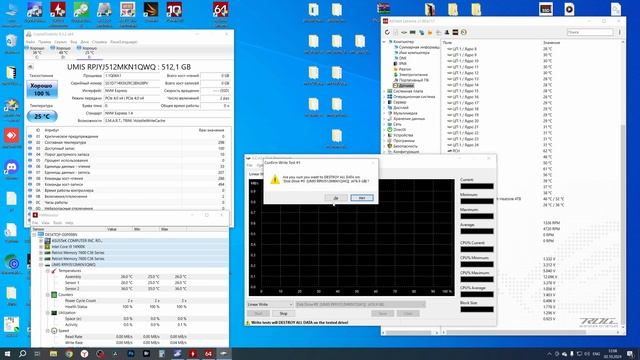640x360 pixels.
Task: Open Chrome from the taskbar
Action: (x=69, y=353)
